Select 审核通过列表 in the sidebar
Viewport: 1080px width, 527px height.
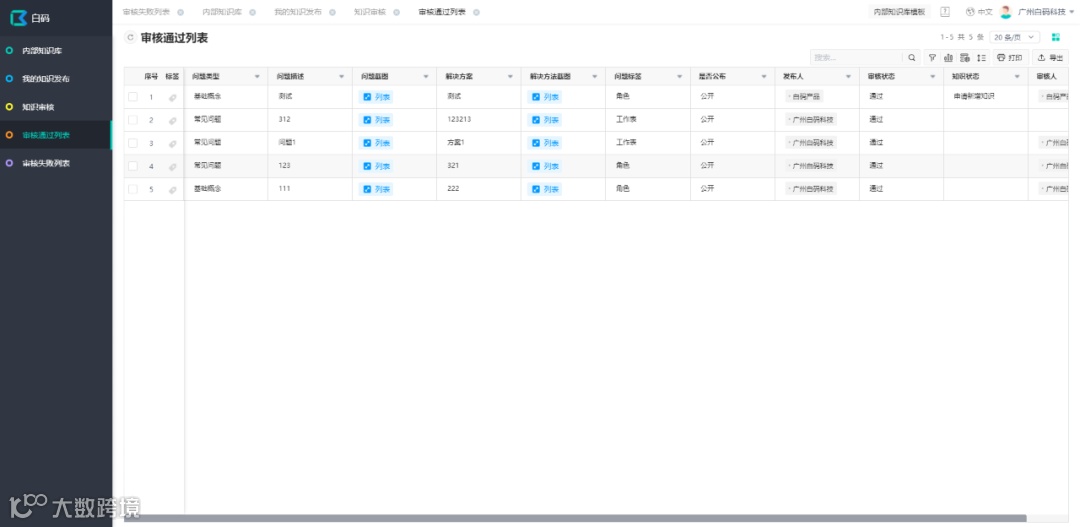click(56, 135)
